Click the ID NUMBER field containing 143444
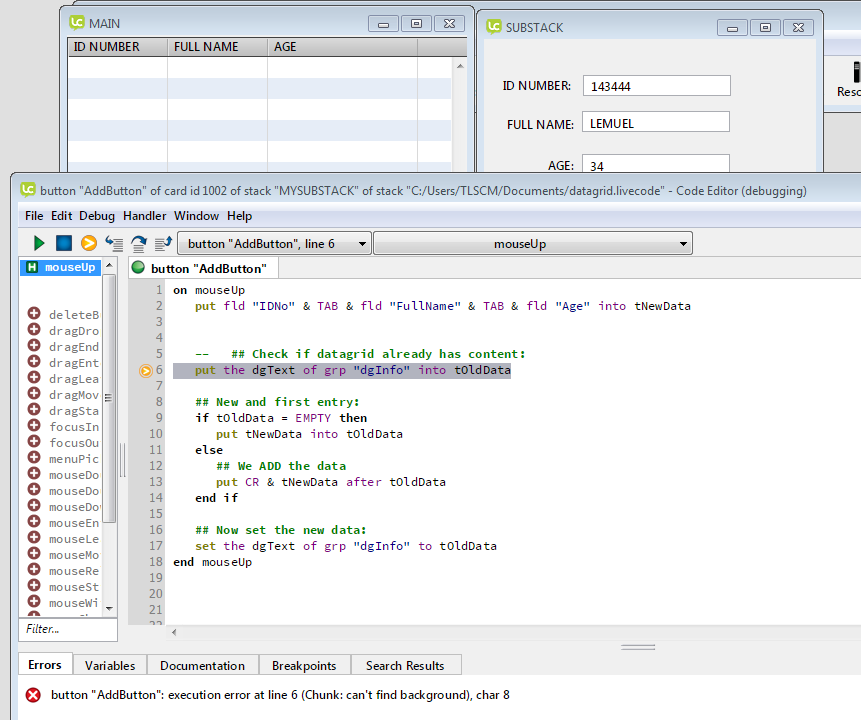 point(656,86)
